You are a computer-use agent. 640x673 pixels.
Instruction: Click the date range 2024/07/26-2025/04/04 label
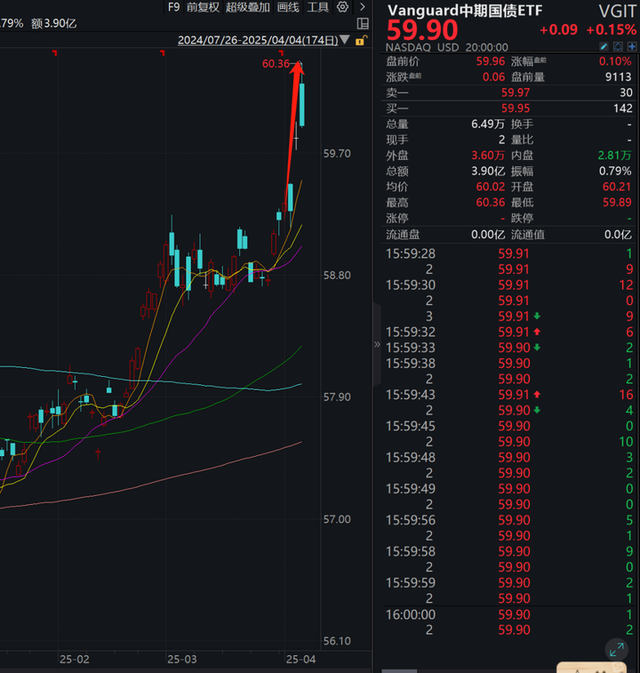tap(258, 40)
